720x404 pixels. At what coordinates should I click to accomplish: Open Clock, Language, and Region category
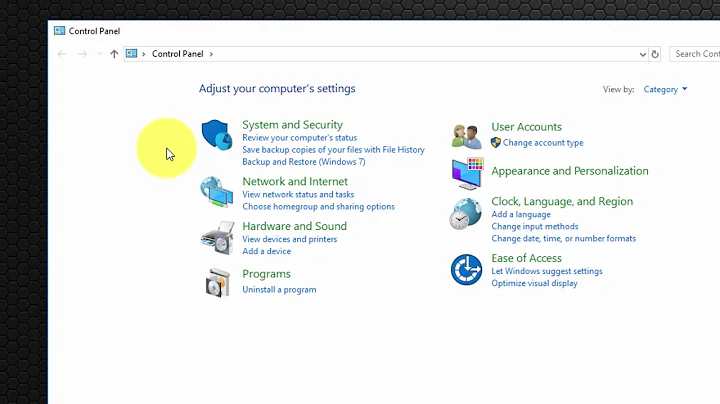click(x=562, y=201)
